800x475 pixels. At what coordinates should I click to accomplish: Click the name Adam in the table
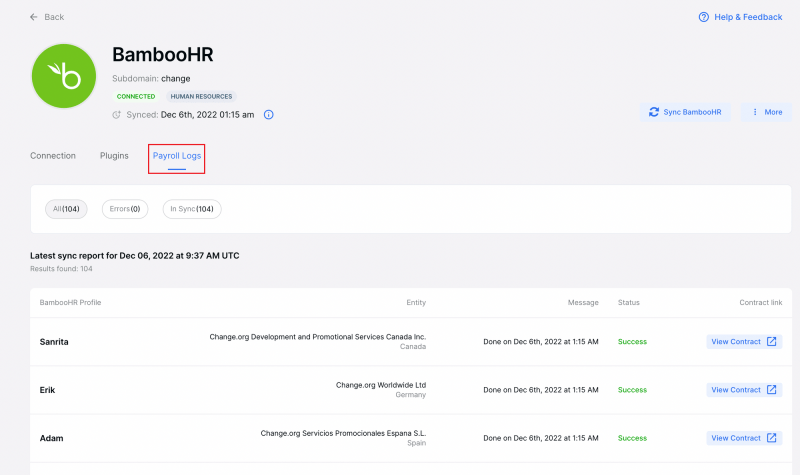pyautogui.click(x=52, y=438)
